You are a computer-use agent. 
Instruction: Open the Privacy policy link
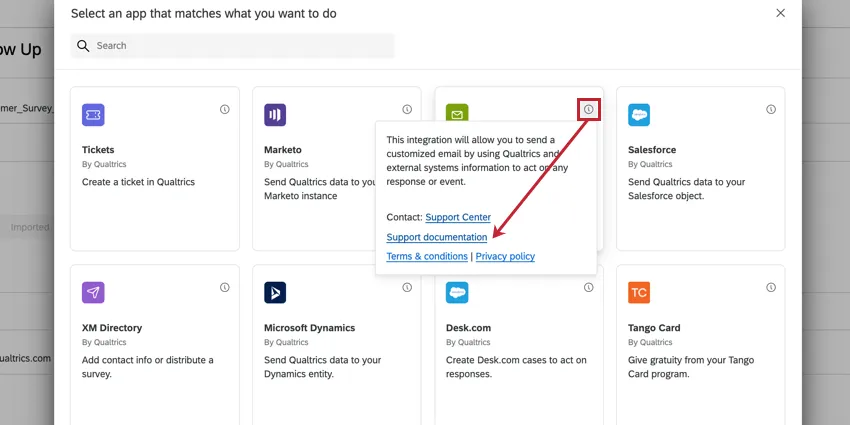click(x=505, y=256)
